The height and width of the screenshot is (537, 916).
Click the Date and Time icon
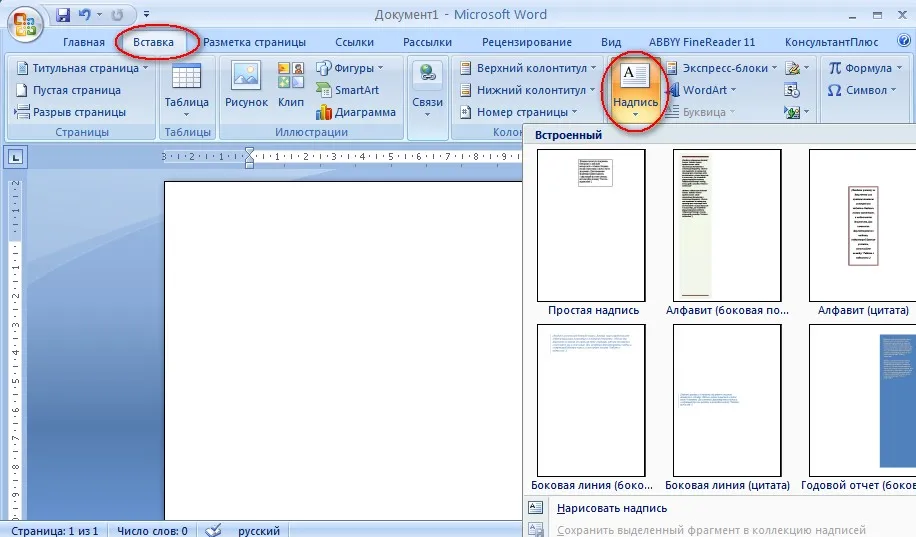pyautogui.click(x=792, y=90)
